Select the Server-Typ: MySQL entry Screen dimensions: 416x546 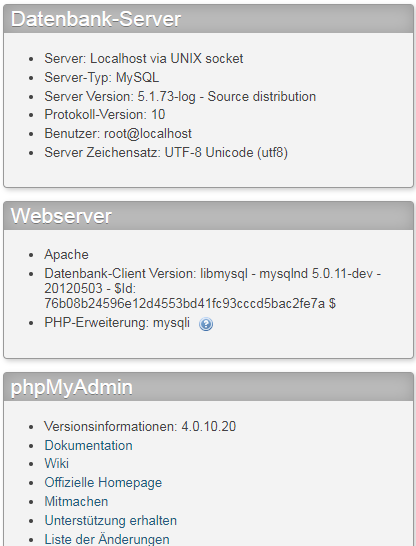pyautogui.click(x=101, y=77)
